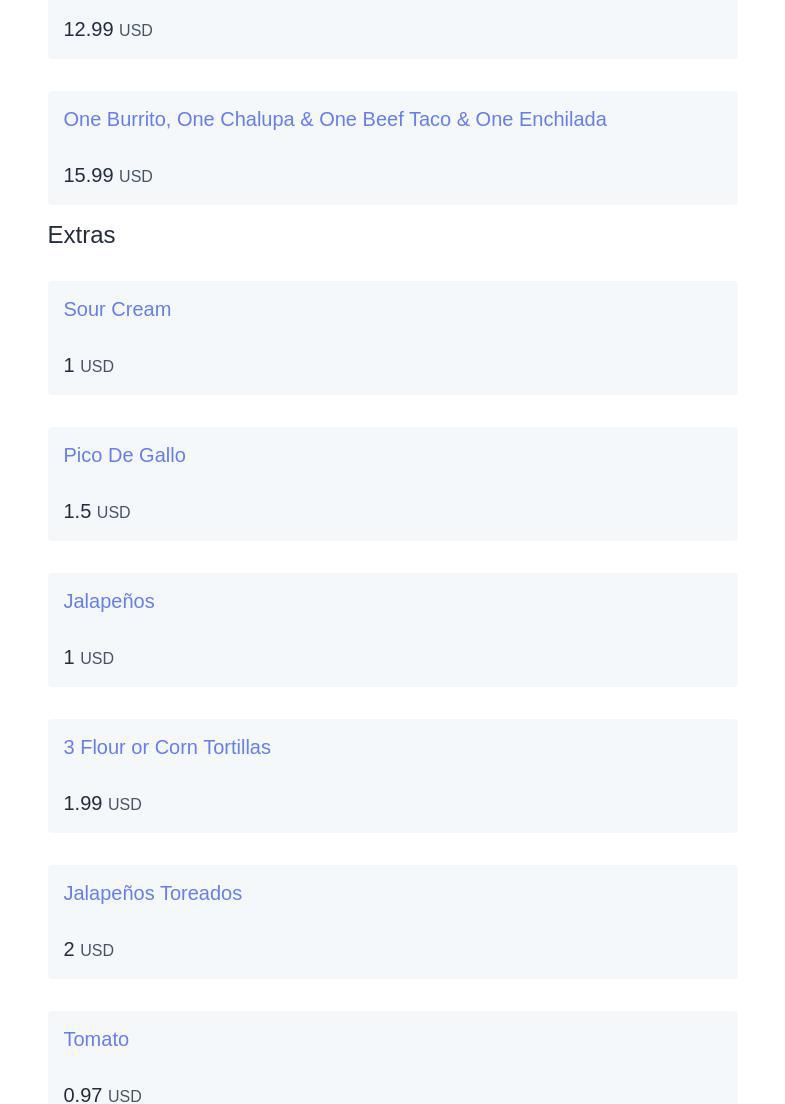This screenshot has width=785, height=1104.
Task: Click the 1.5 price for Pico De Gallo
Action: 77,511
